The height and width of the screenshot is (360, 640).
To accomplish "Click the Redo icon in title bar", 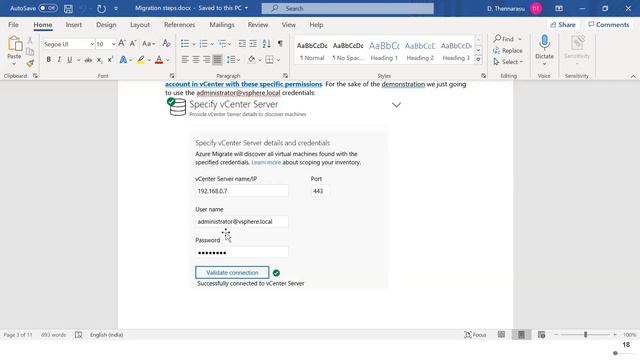I will tap(102, 8).
